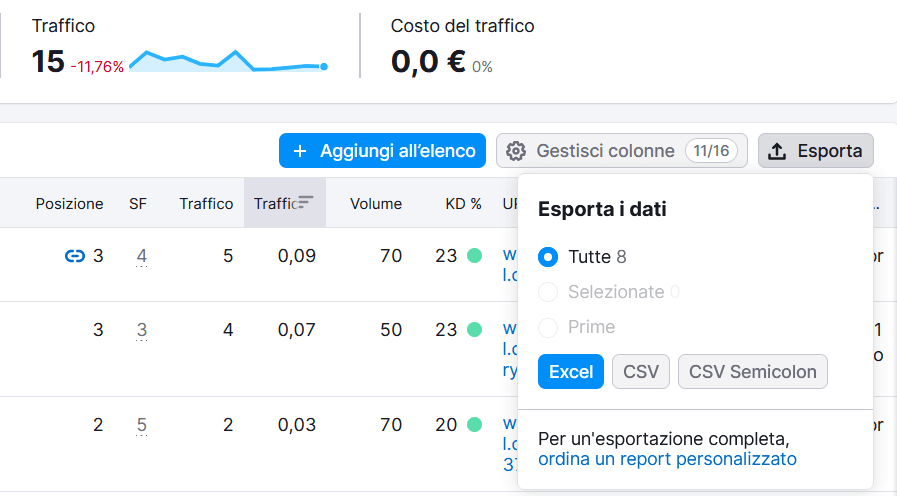
Task: Click the link icon next to position 3
Action: point(74,256)
